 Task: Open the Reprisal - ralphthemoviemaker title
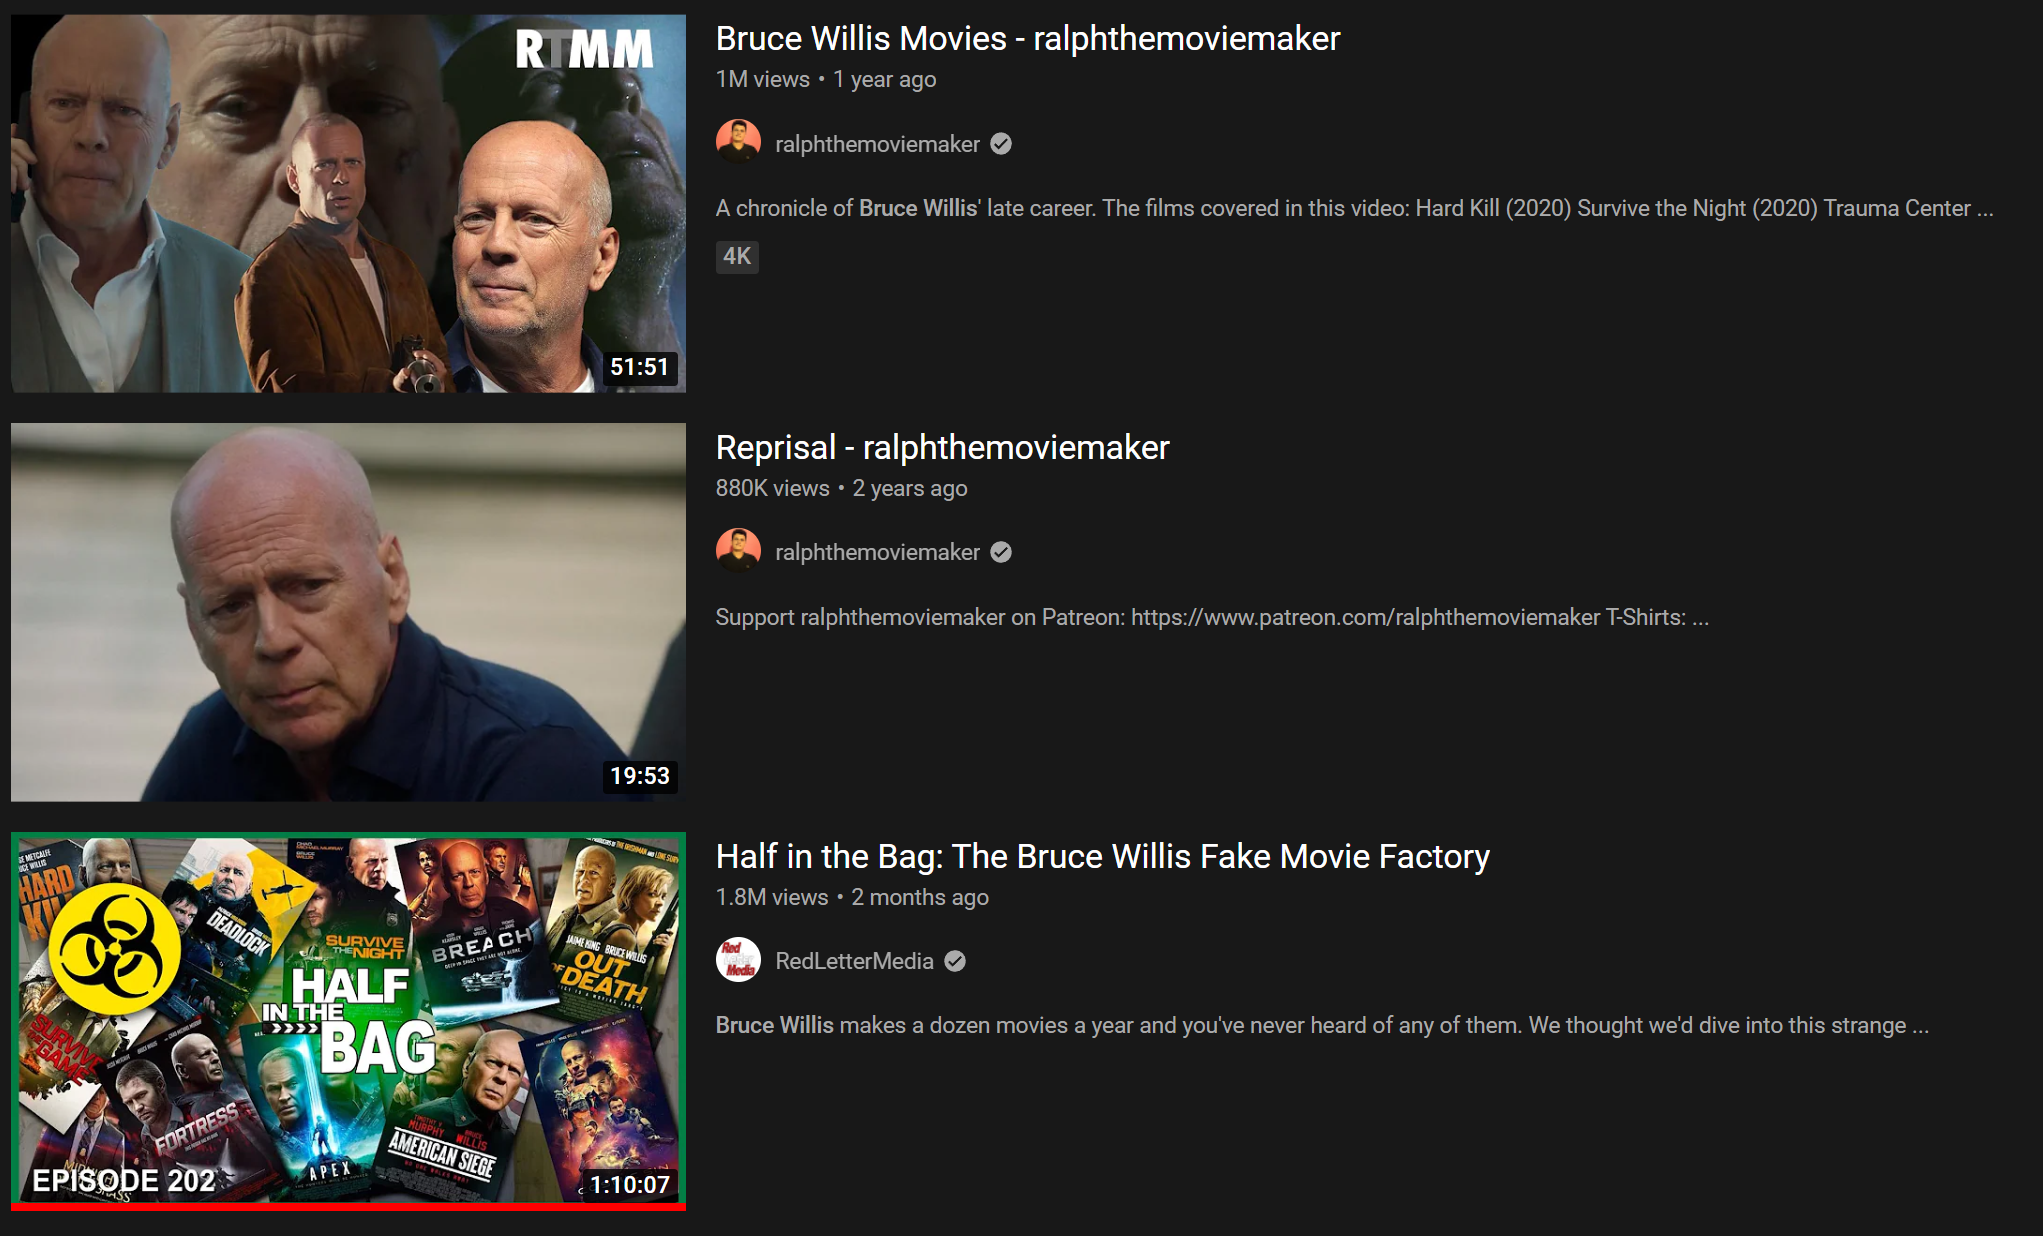click(942, 447)
